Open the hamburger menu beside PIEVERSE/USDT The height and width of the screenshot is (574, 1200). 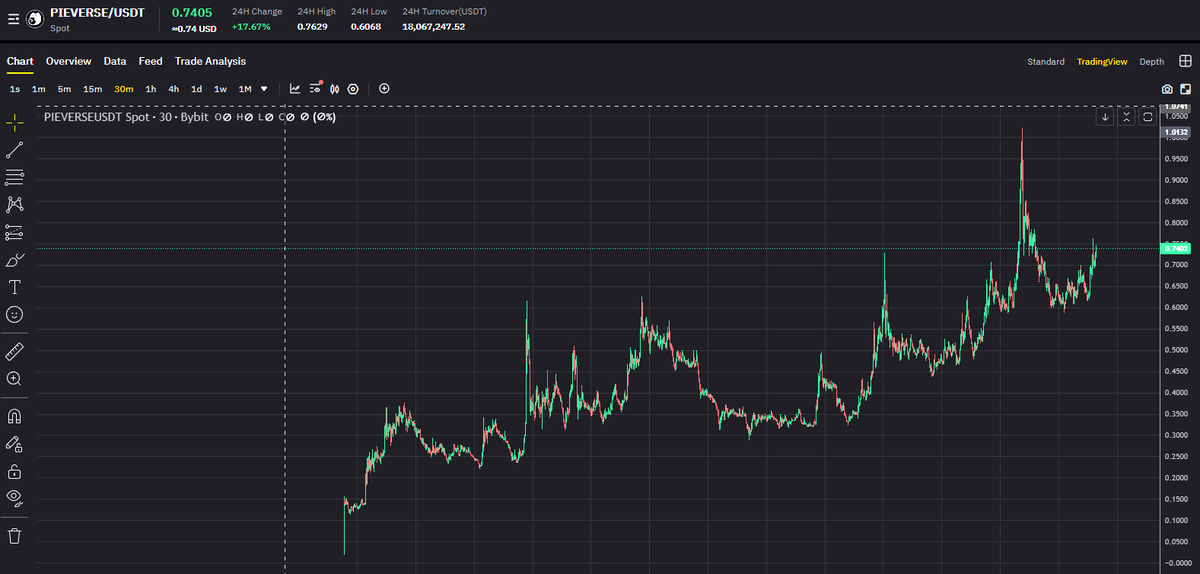click(x=13, y=19)
